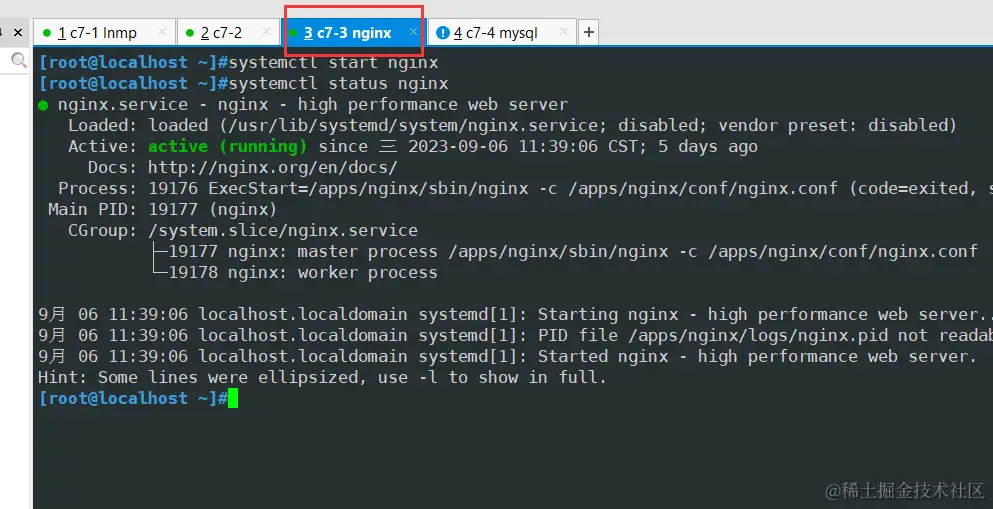Click the '19178 nginx: worker process' line
The width and height of the screenshot is (993, 509).
[295, 272]
